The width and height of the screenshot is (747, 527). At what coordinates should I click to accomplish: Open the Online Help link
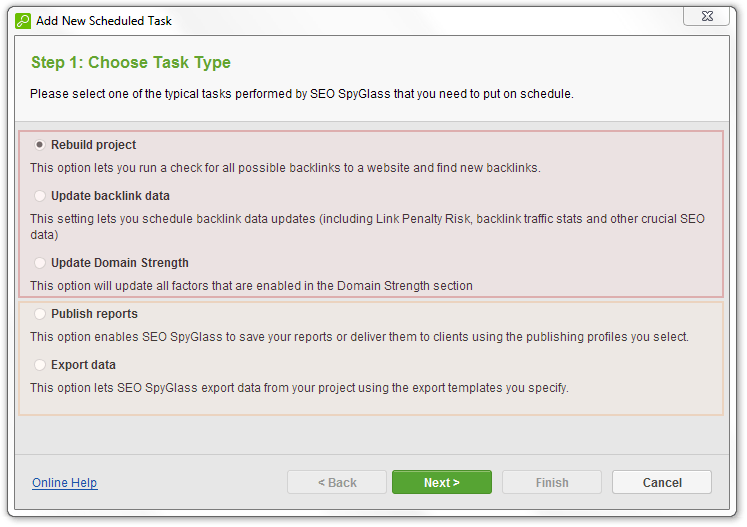(x=64, y=483)
